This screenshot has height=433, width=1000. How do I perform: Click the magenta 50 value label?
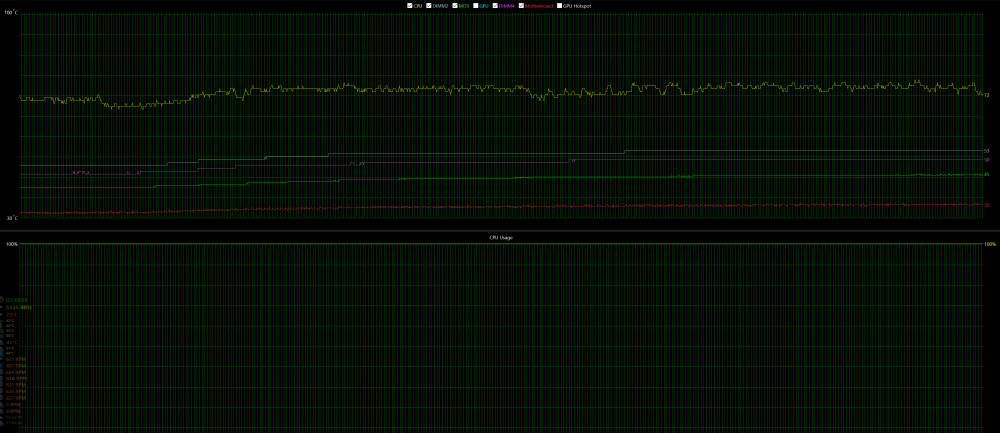pyautogui.click(x=986, y=160)
